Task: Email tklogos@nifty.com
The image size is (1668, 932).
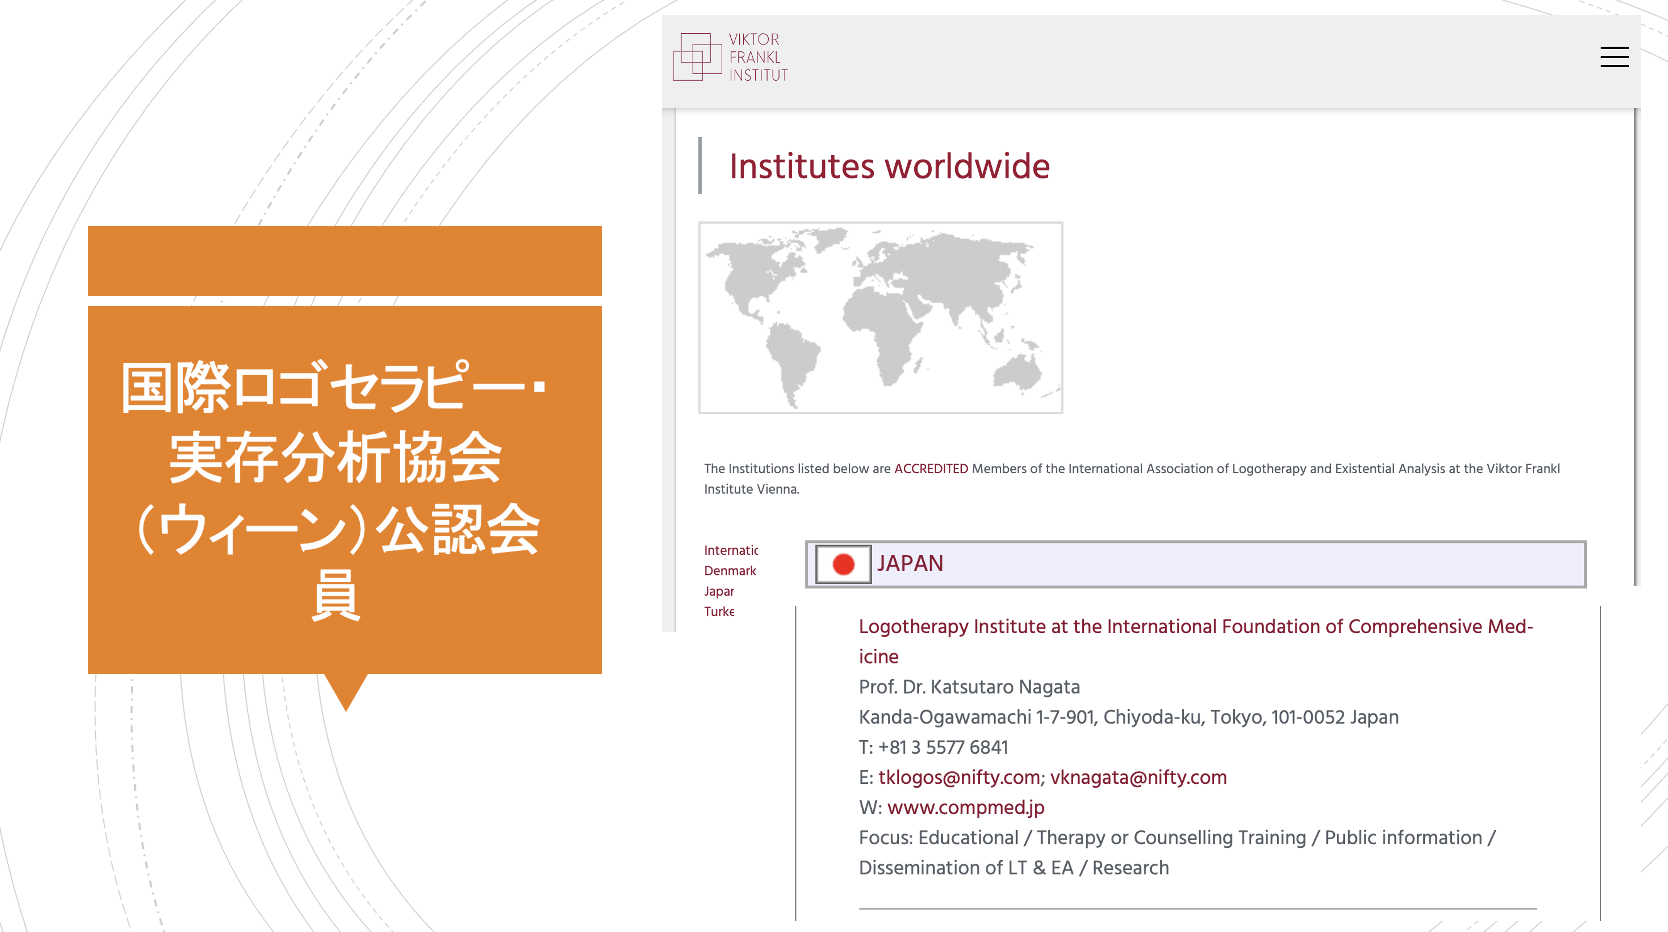Action: tap(959, 777)
